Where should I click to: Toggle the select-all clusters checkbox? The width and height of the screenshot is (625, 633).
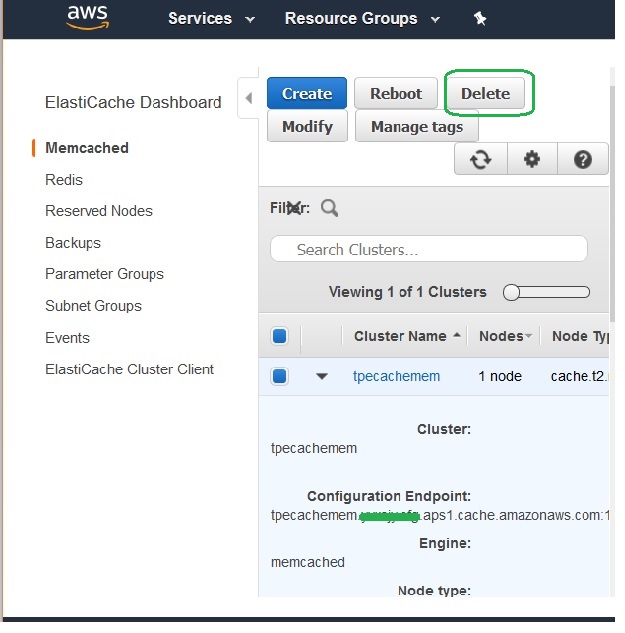point(280,336)
